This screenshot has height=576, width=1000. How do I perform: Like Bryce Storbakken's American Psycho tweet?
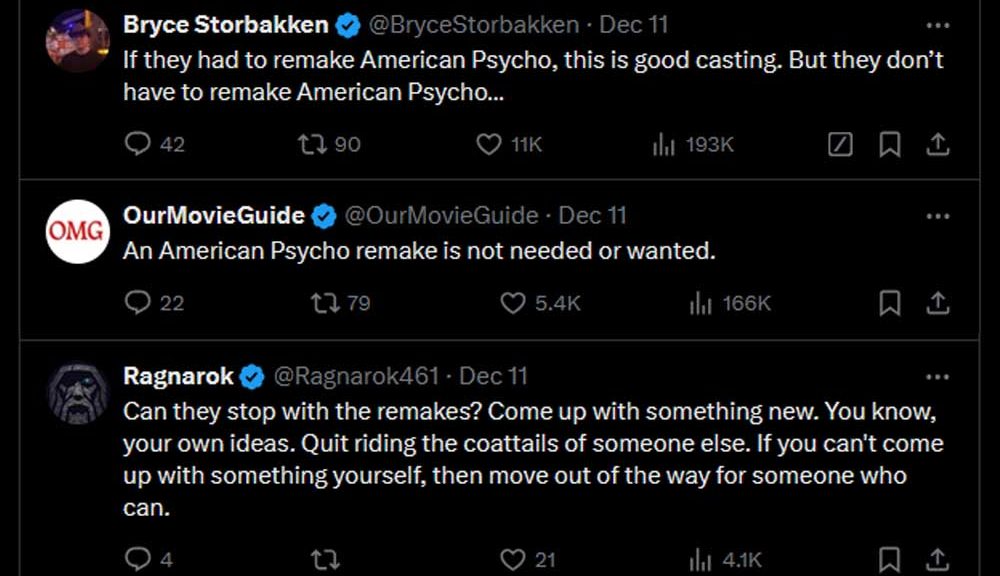(x=488, y=145)
